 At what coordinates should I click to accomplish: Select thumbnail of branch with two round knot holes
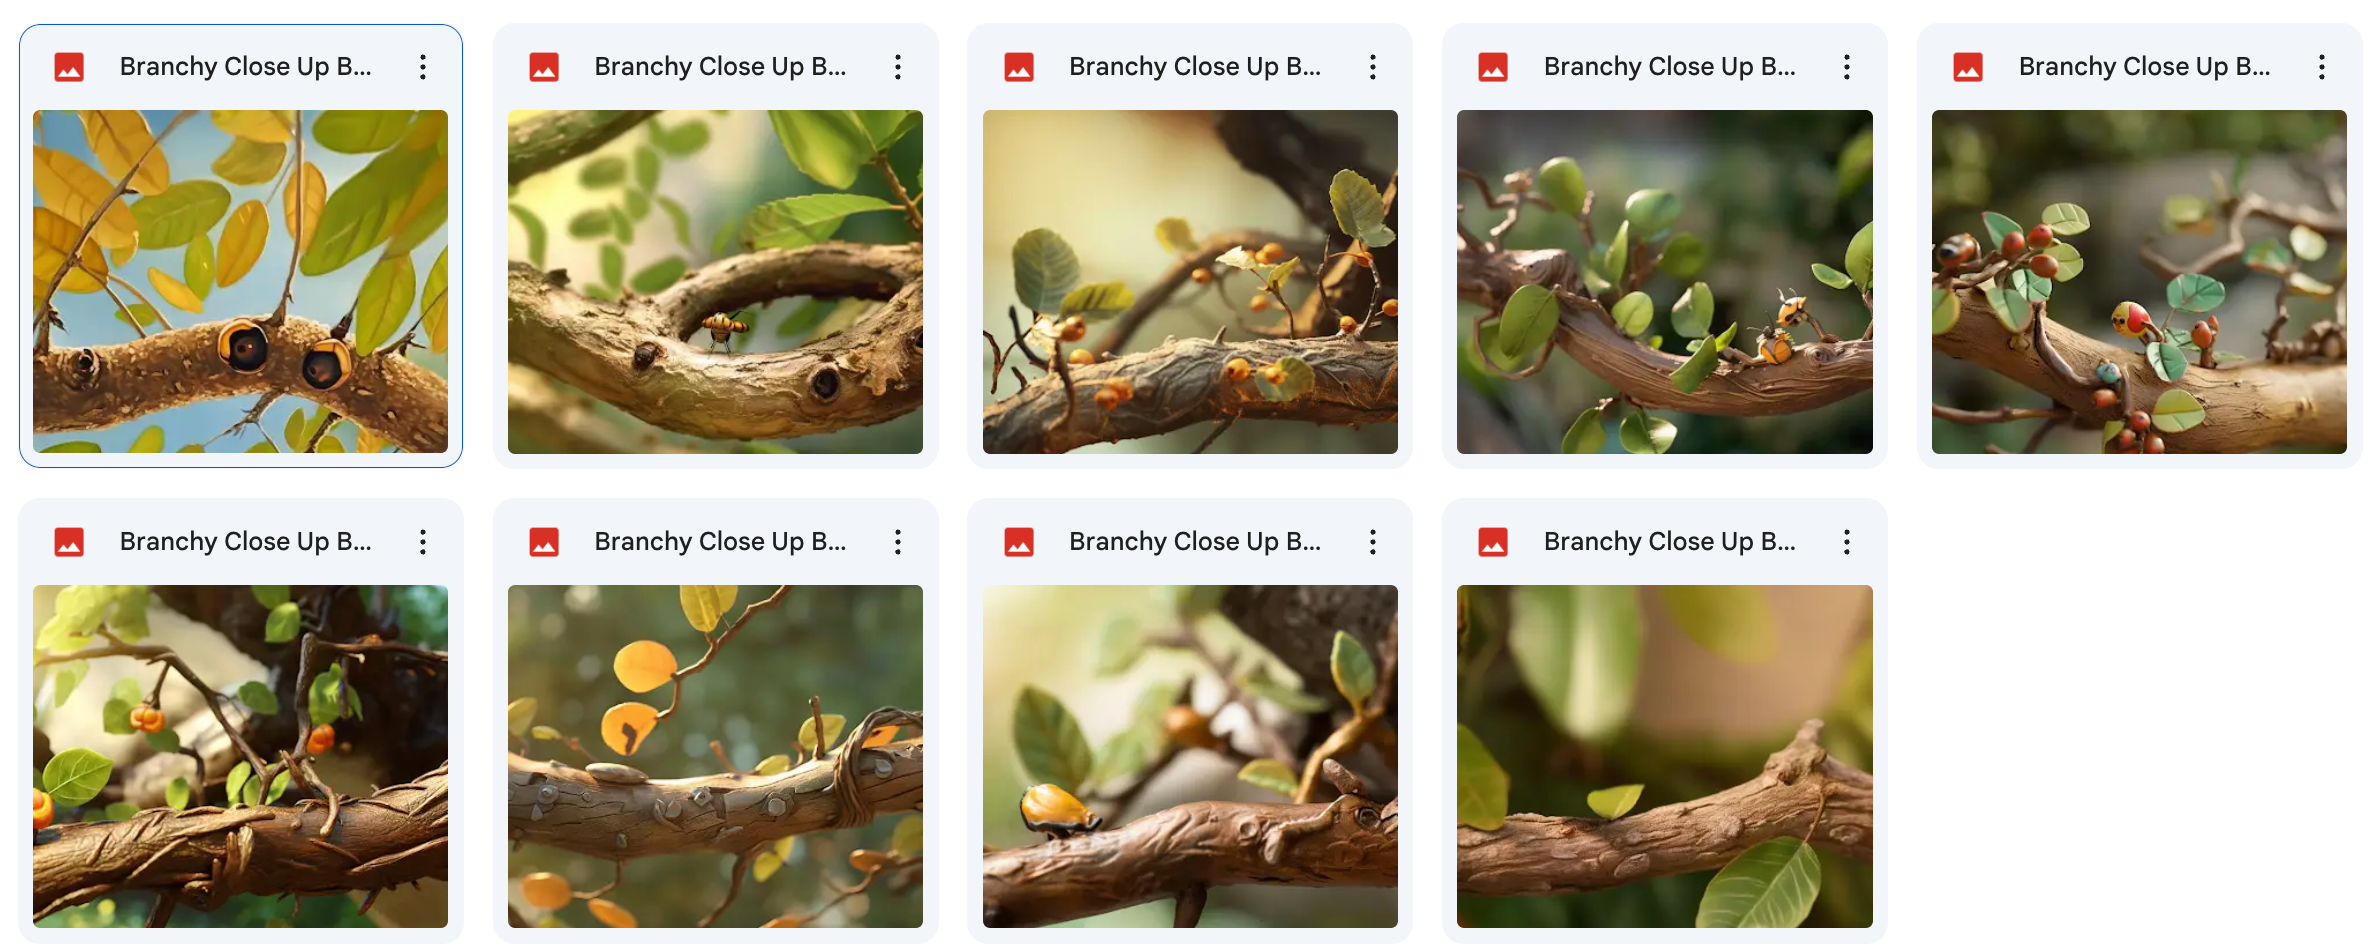coord(240,282)
